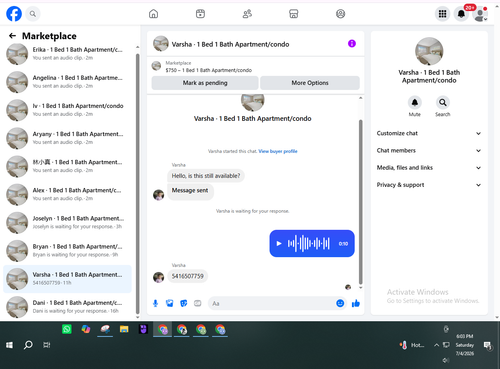Image resolution: width=500 pixels, height=369 pixels.
Task: Send a thumbs up like
Action: point(356,303)
